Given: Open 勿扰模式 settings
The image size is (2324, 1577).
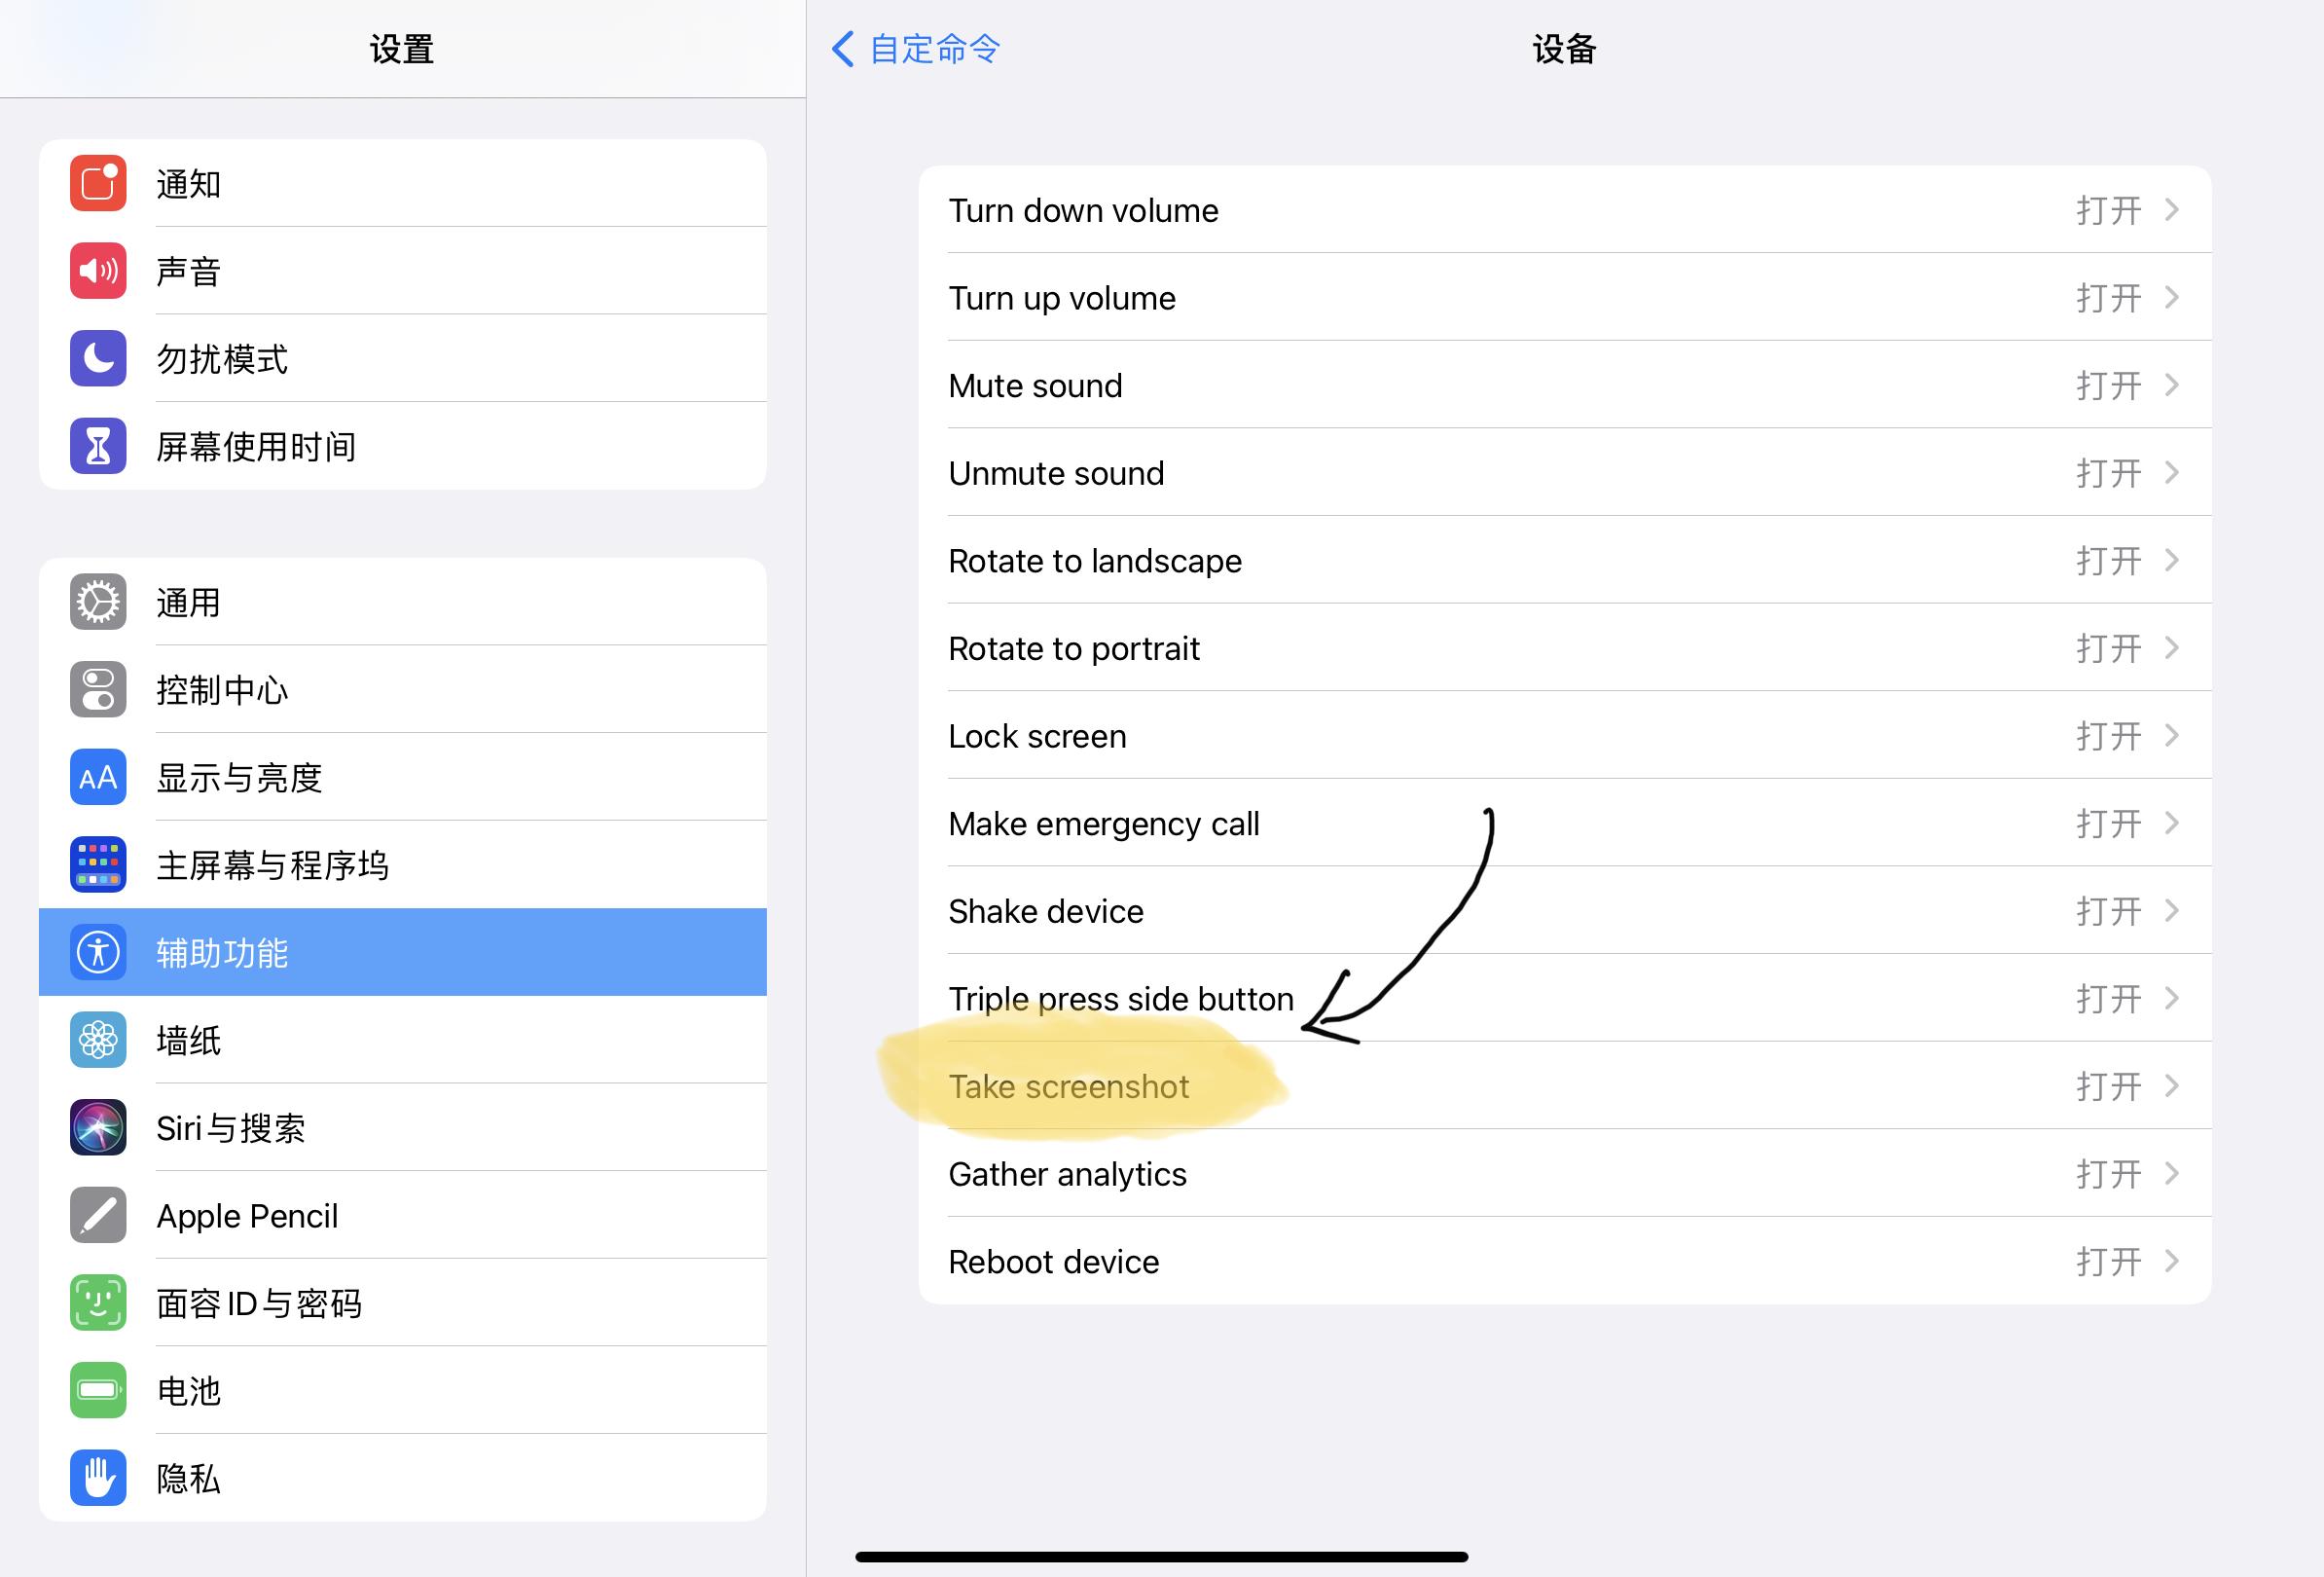Looking at the screenshot, I should point(401,359).
